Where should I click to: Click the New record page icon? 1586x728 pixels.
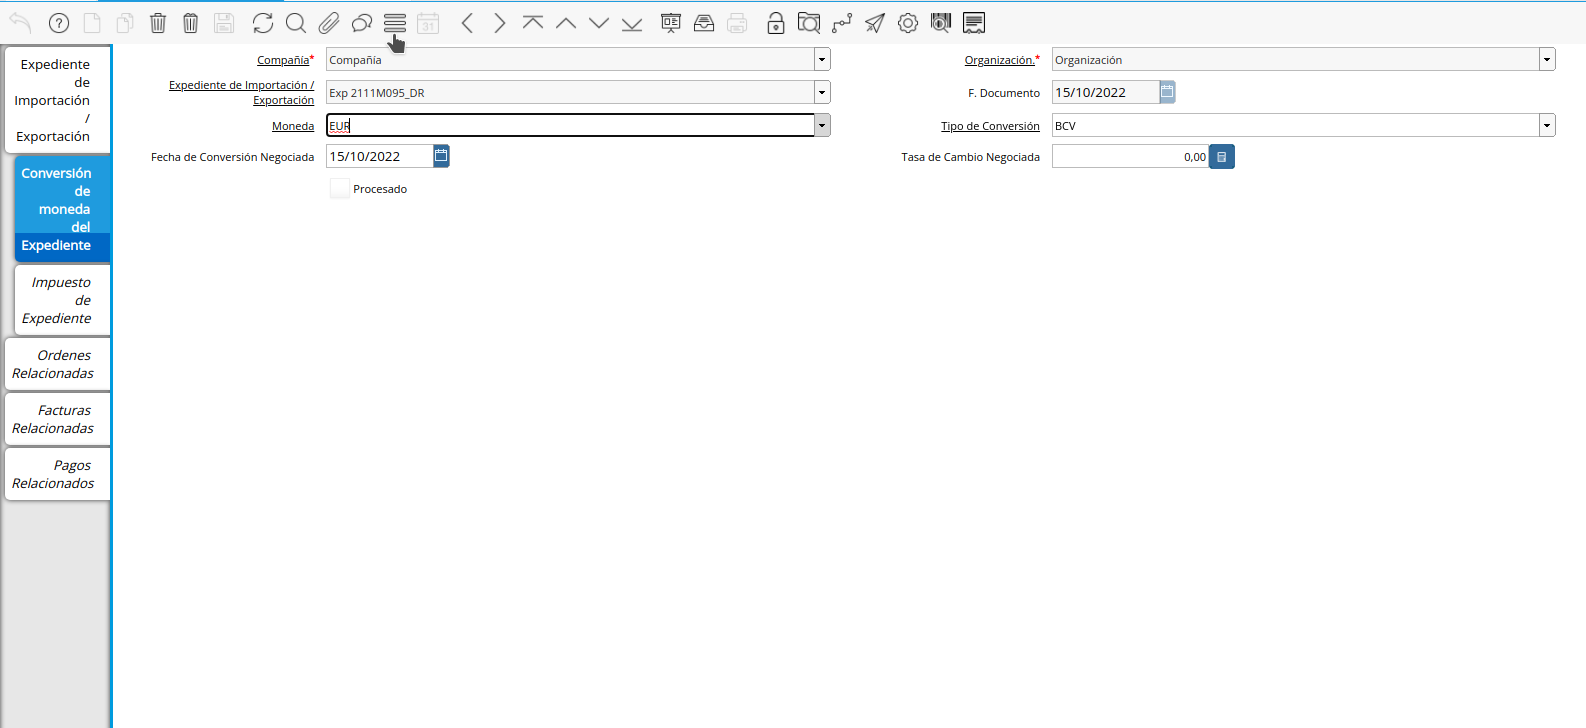click(91, 23)
